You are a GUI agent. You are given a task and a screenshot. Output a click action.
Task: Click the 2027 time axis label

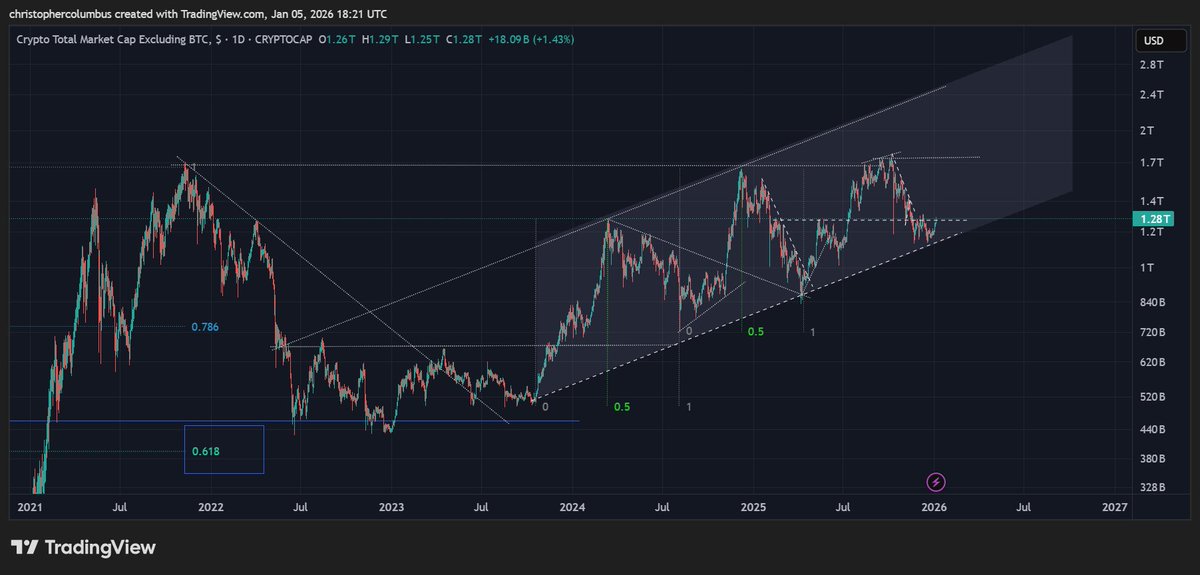(x=1114, y=507)
